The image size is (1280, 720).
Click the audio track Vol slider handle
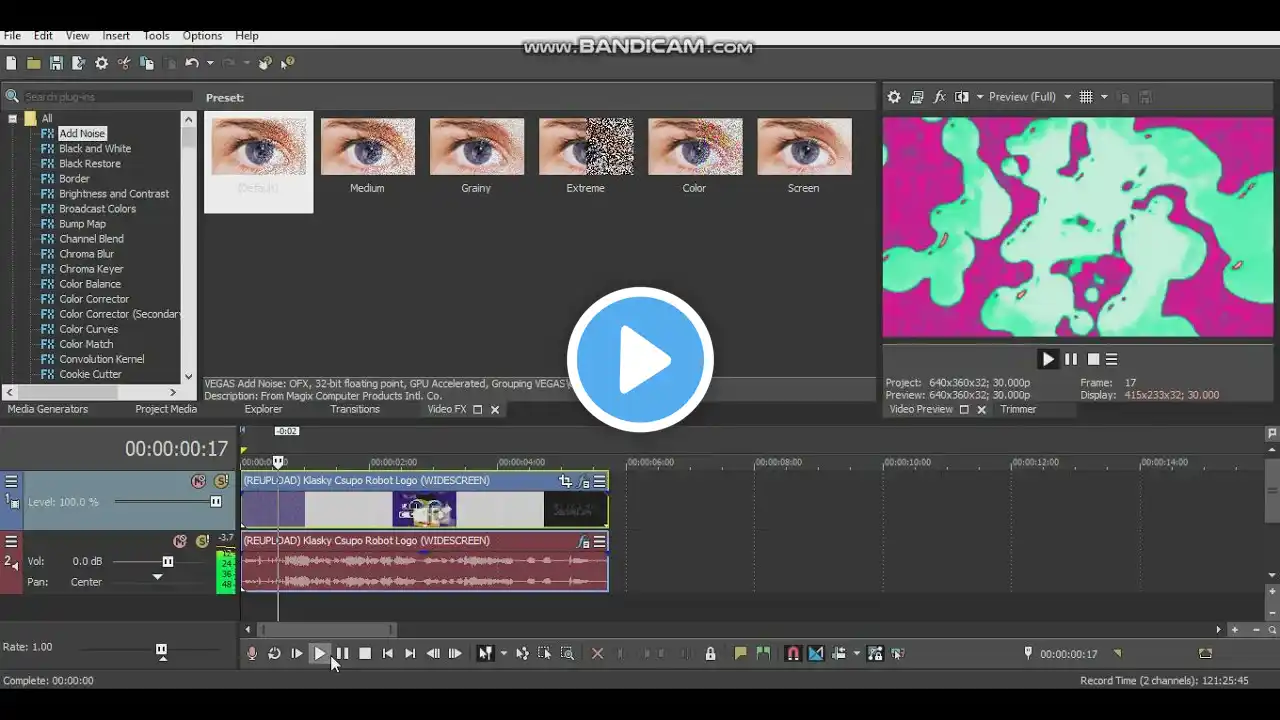click(x=168, y=562)
